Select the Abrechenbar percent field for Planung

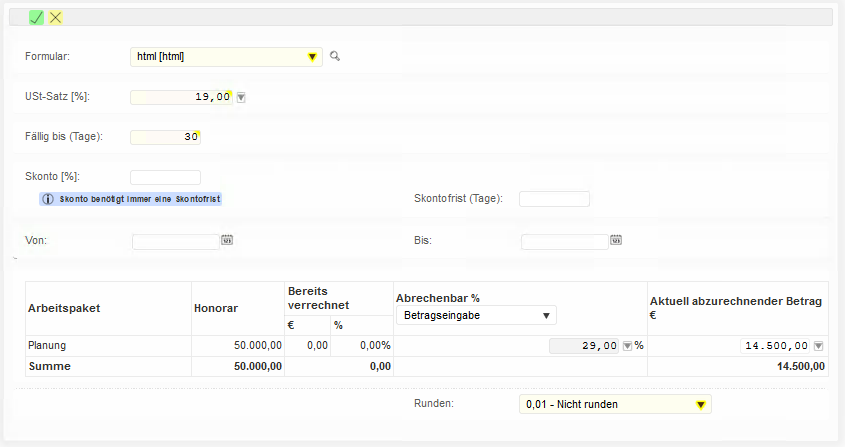(584, 346)
